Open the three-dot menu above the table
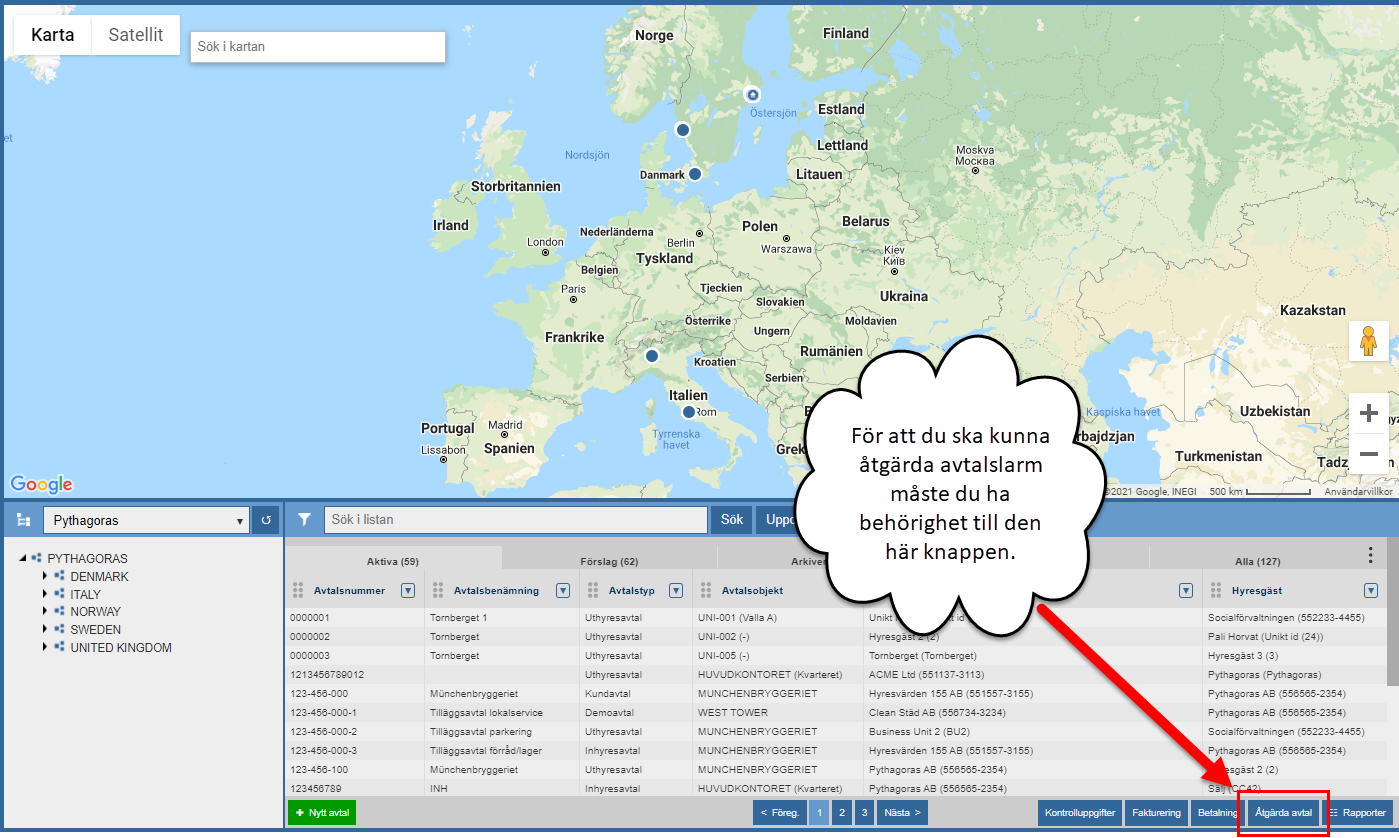 tap(1370, 556)
